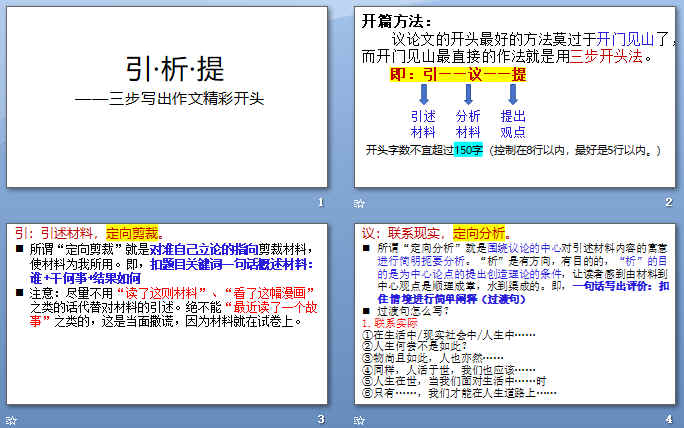This screenshot has width=684, height=428.
Task: Click the yellow highlighted 即:引——议——提 text
Action: (459, 74)
